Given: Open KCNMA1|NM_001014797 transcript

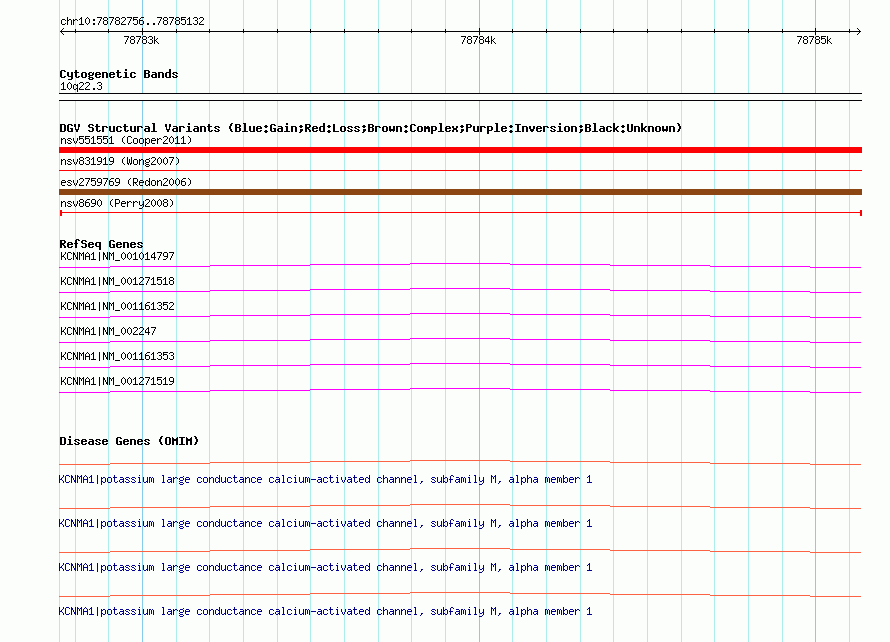Looking at the screenshot, I should point(117,256).
